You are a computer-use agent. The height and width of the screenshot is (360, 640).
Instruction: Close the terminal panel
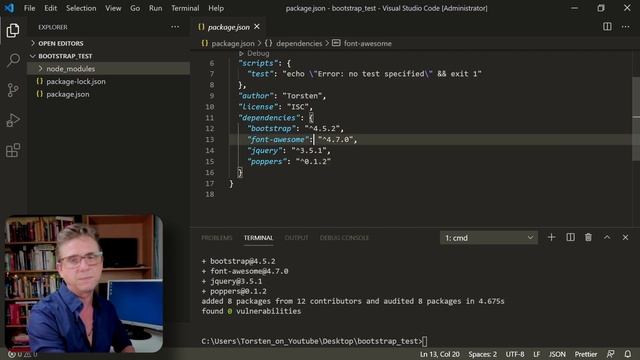625,237
